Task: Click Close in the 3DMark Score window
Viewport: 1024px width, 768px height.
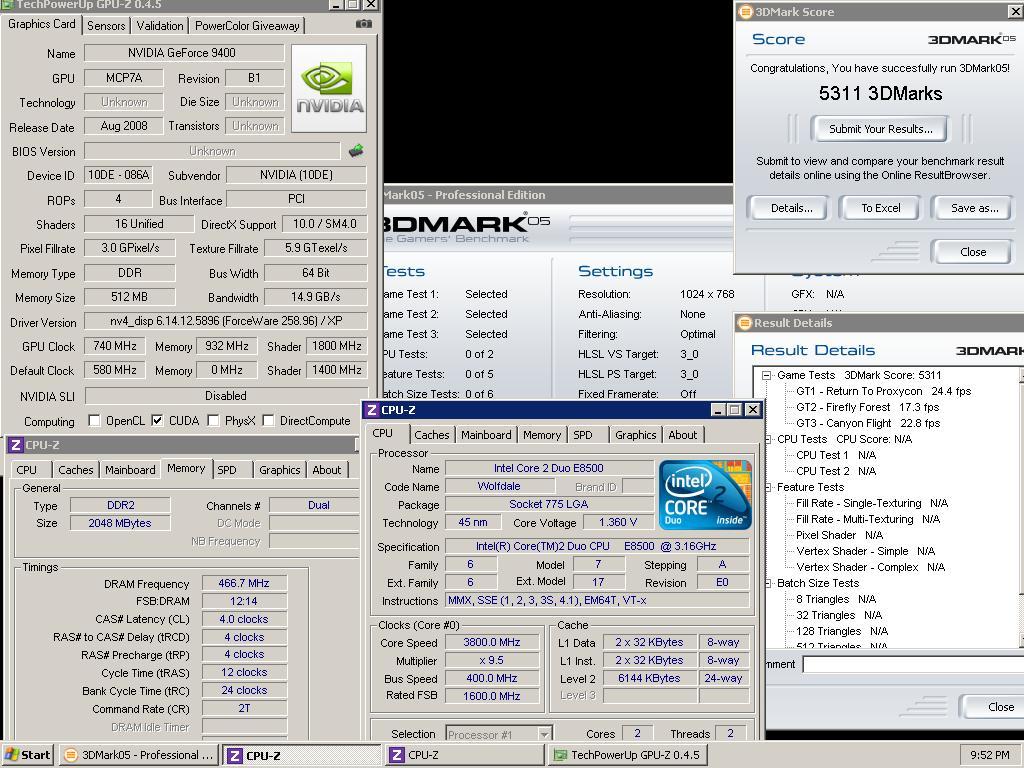Action: (x=973, y=252)
